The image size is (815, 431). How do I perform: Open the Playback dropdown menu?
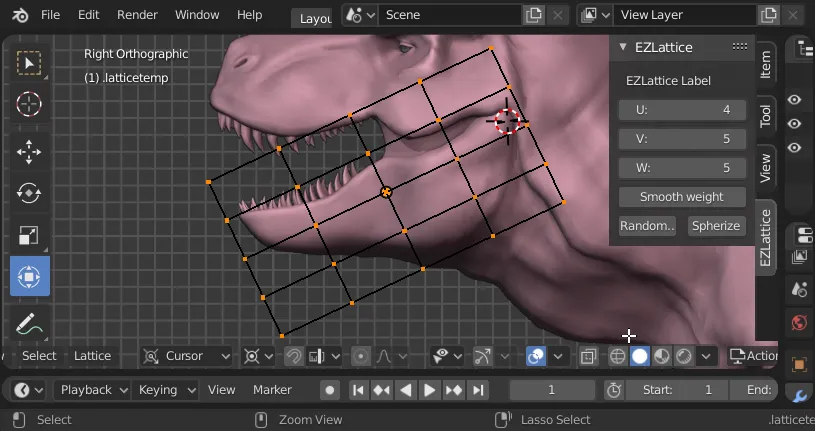92,390
